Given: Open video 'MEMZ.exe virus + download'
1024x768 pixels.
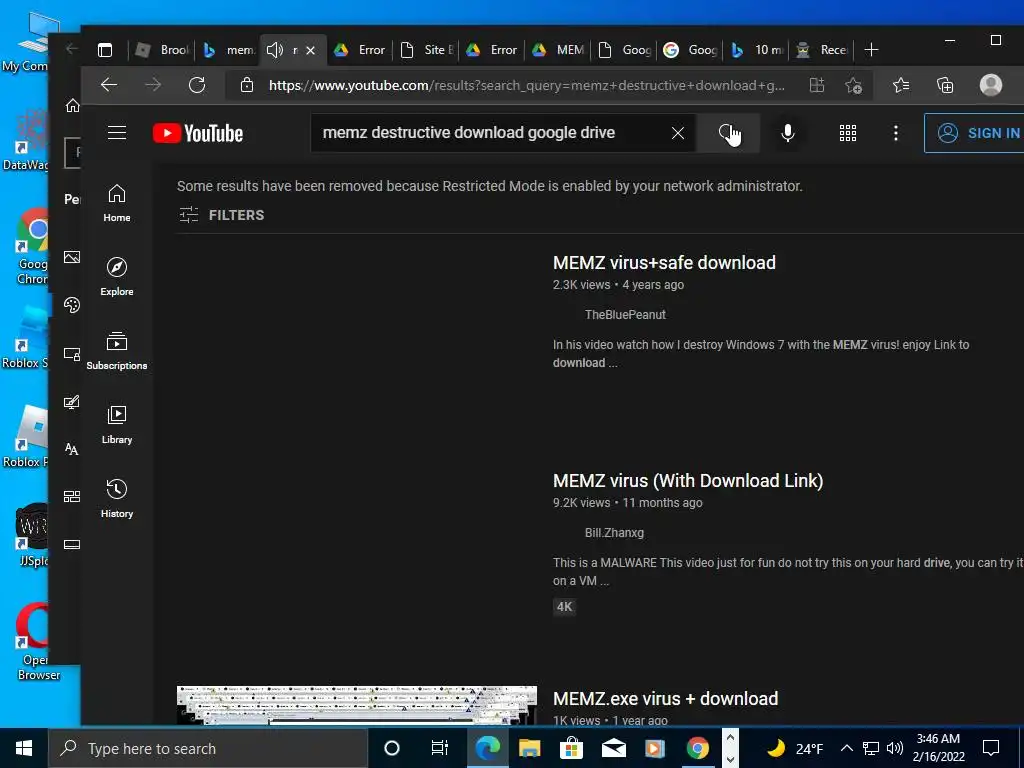Looking at the screenshot, I should [x=665, y=699].
